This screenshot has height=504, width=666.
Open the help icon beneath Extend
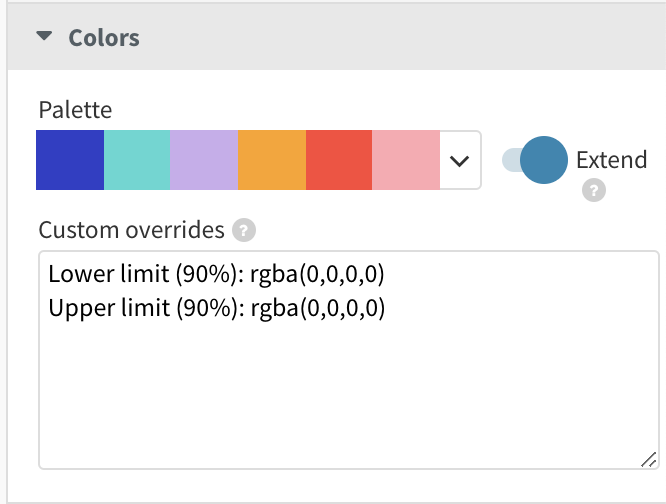594,190
